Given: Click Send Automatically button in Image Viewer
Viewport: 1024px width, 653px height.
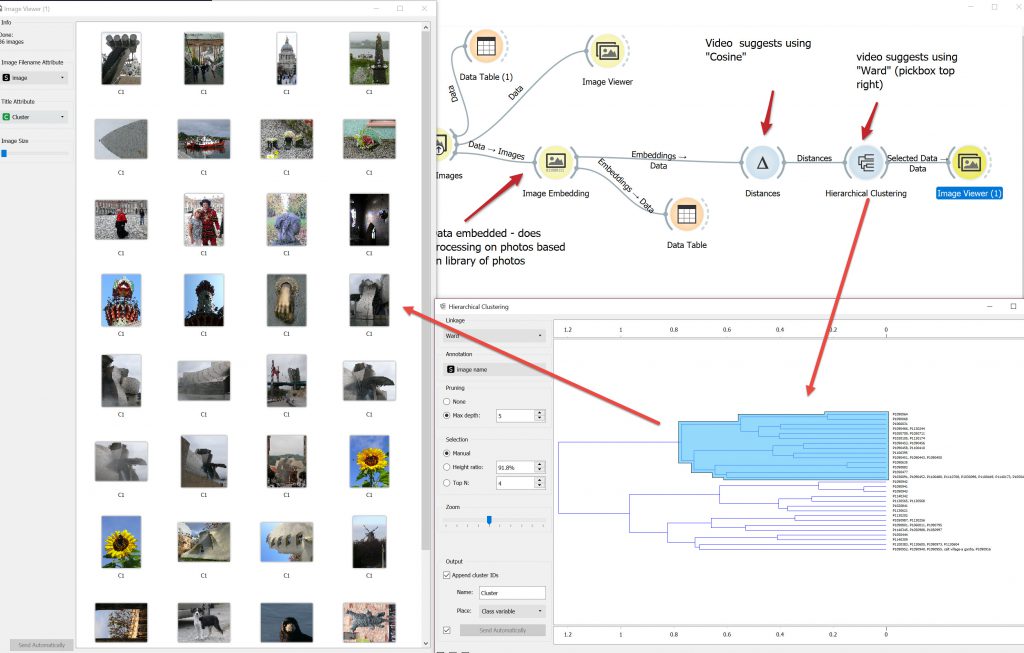Looking at the screenshot, I should 42,645.
